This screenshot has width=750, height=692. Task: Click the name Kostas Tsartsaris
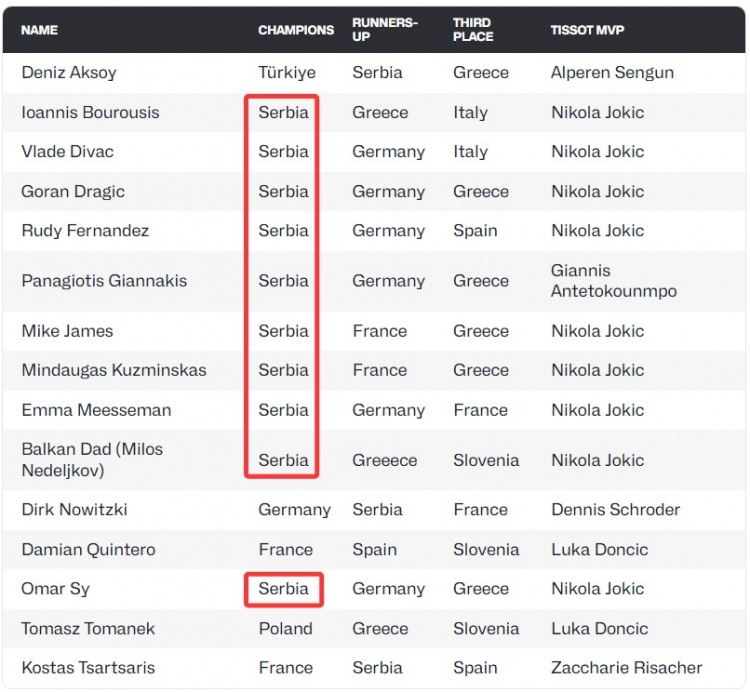pos(88,668)
